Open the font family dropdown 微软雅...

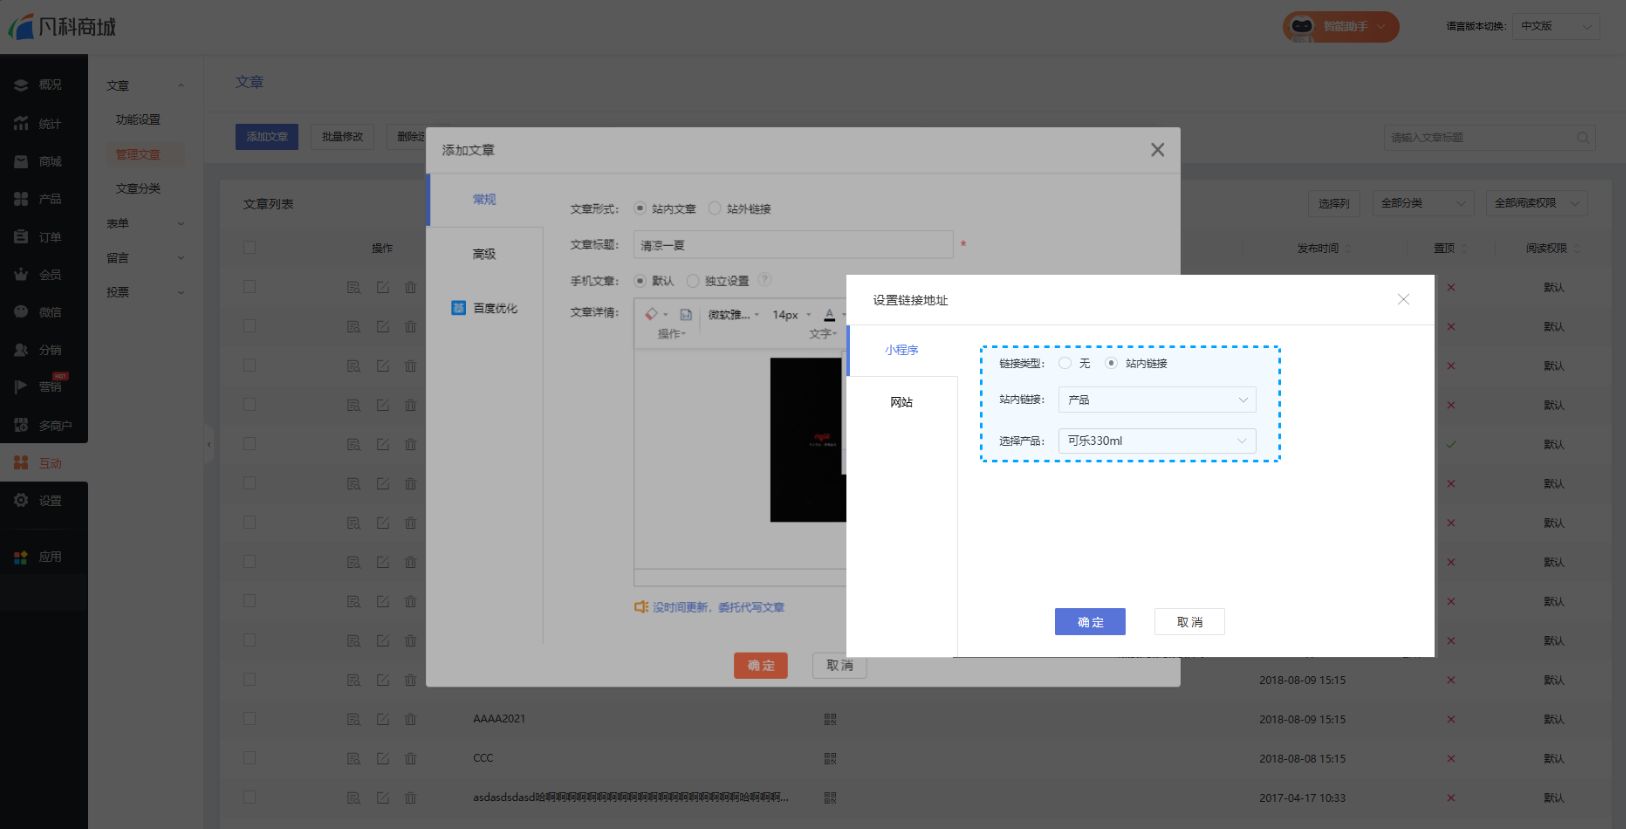point(733,314)
